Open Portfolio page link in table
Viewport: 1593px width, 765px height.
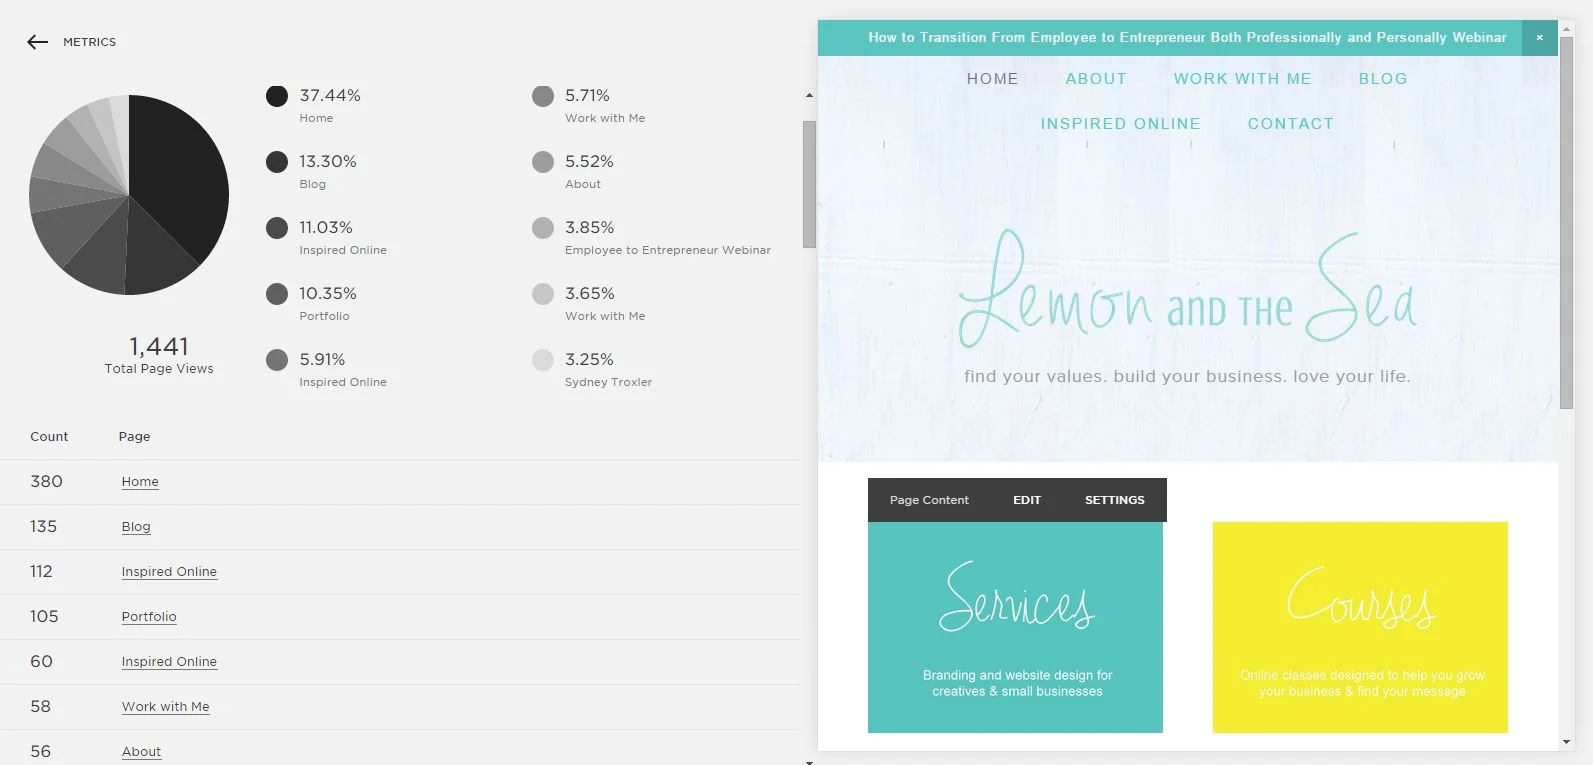149,617
